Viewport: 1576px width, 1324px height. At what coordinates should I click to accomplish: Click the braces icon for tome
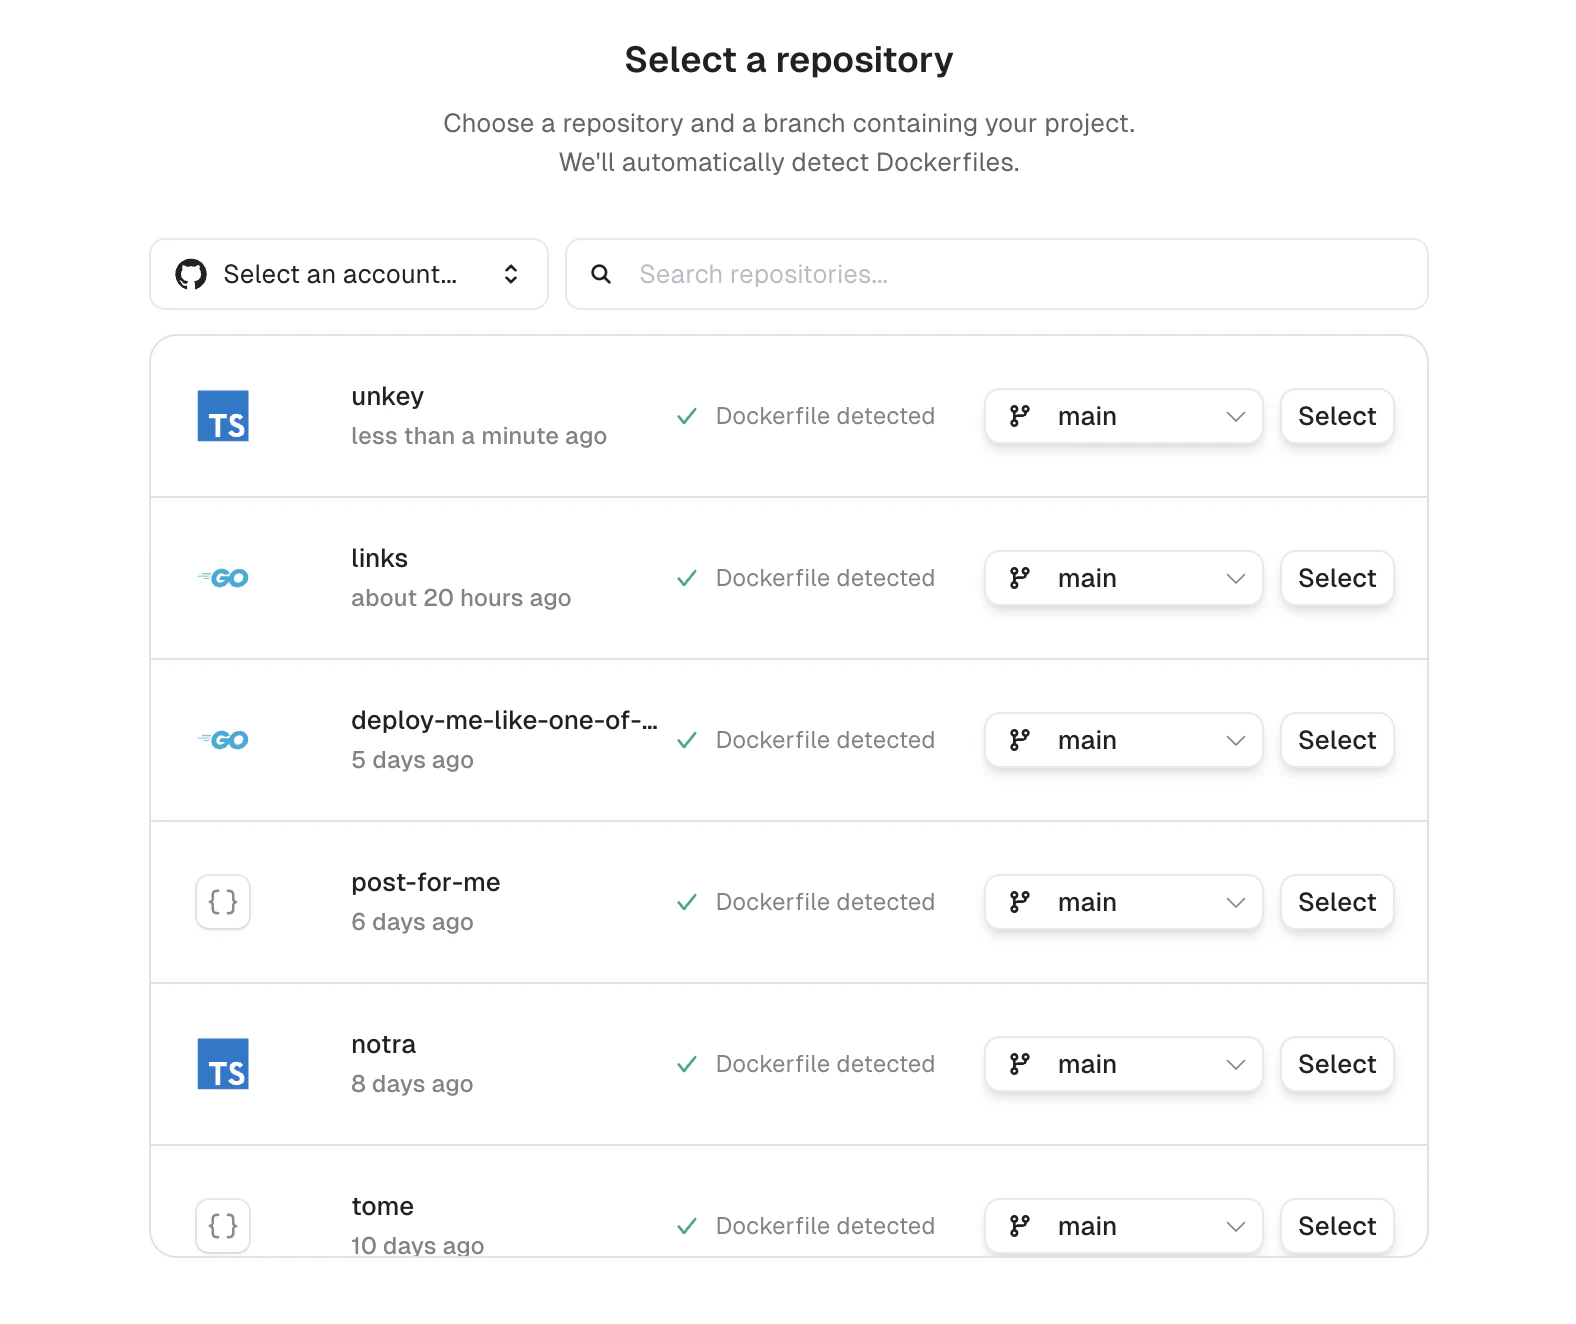[x=223, y=1226]
